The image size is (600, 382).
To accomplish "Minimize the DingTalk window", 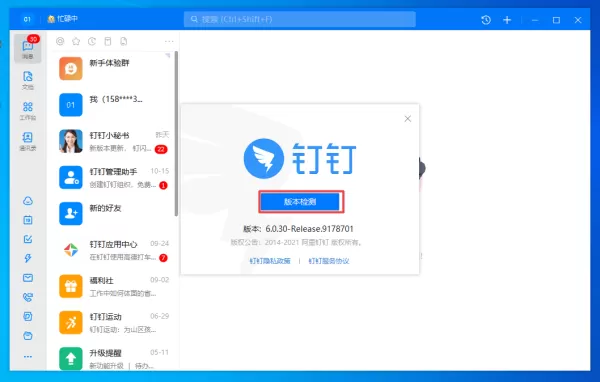I will (x=535, y=20).
